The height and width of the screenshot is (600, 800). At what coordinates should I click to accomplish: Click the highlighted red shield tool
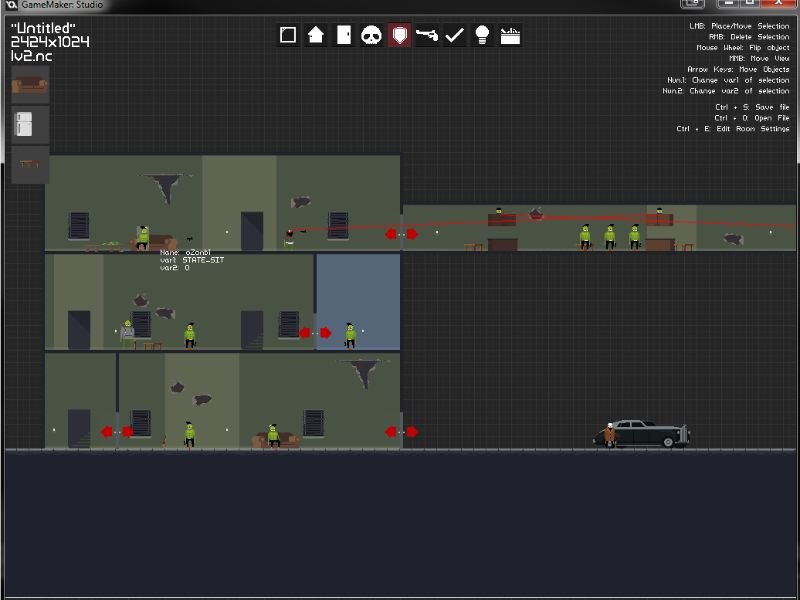pos(399,35)
